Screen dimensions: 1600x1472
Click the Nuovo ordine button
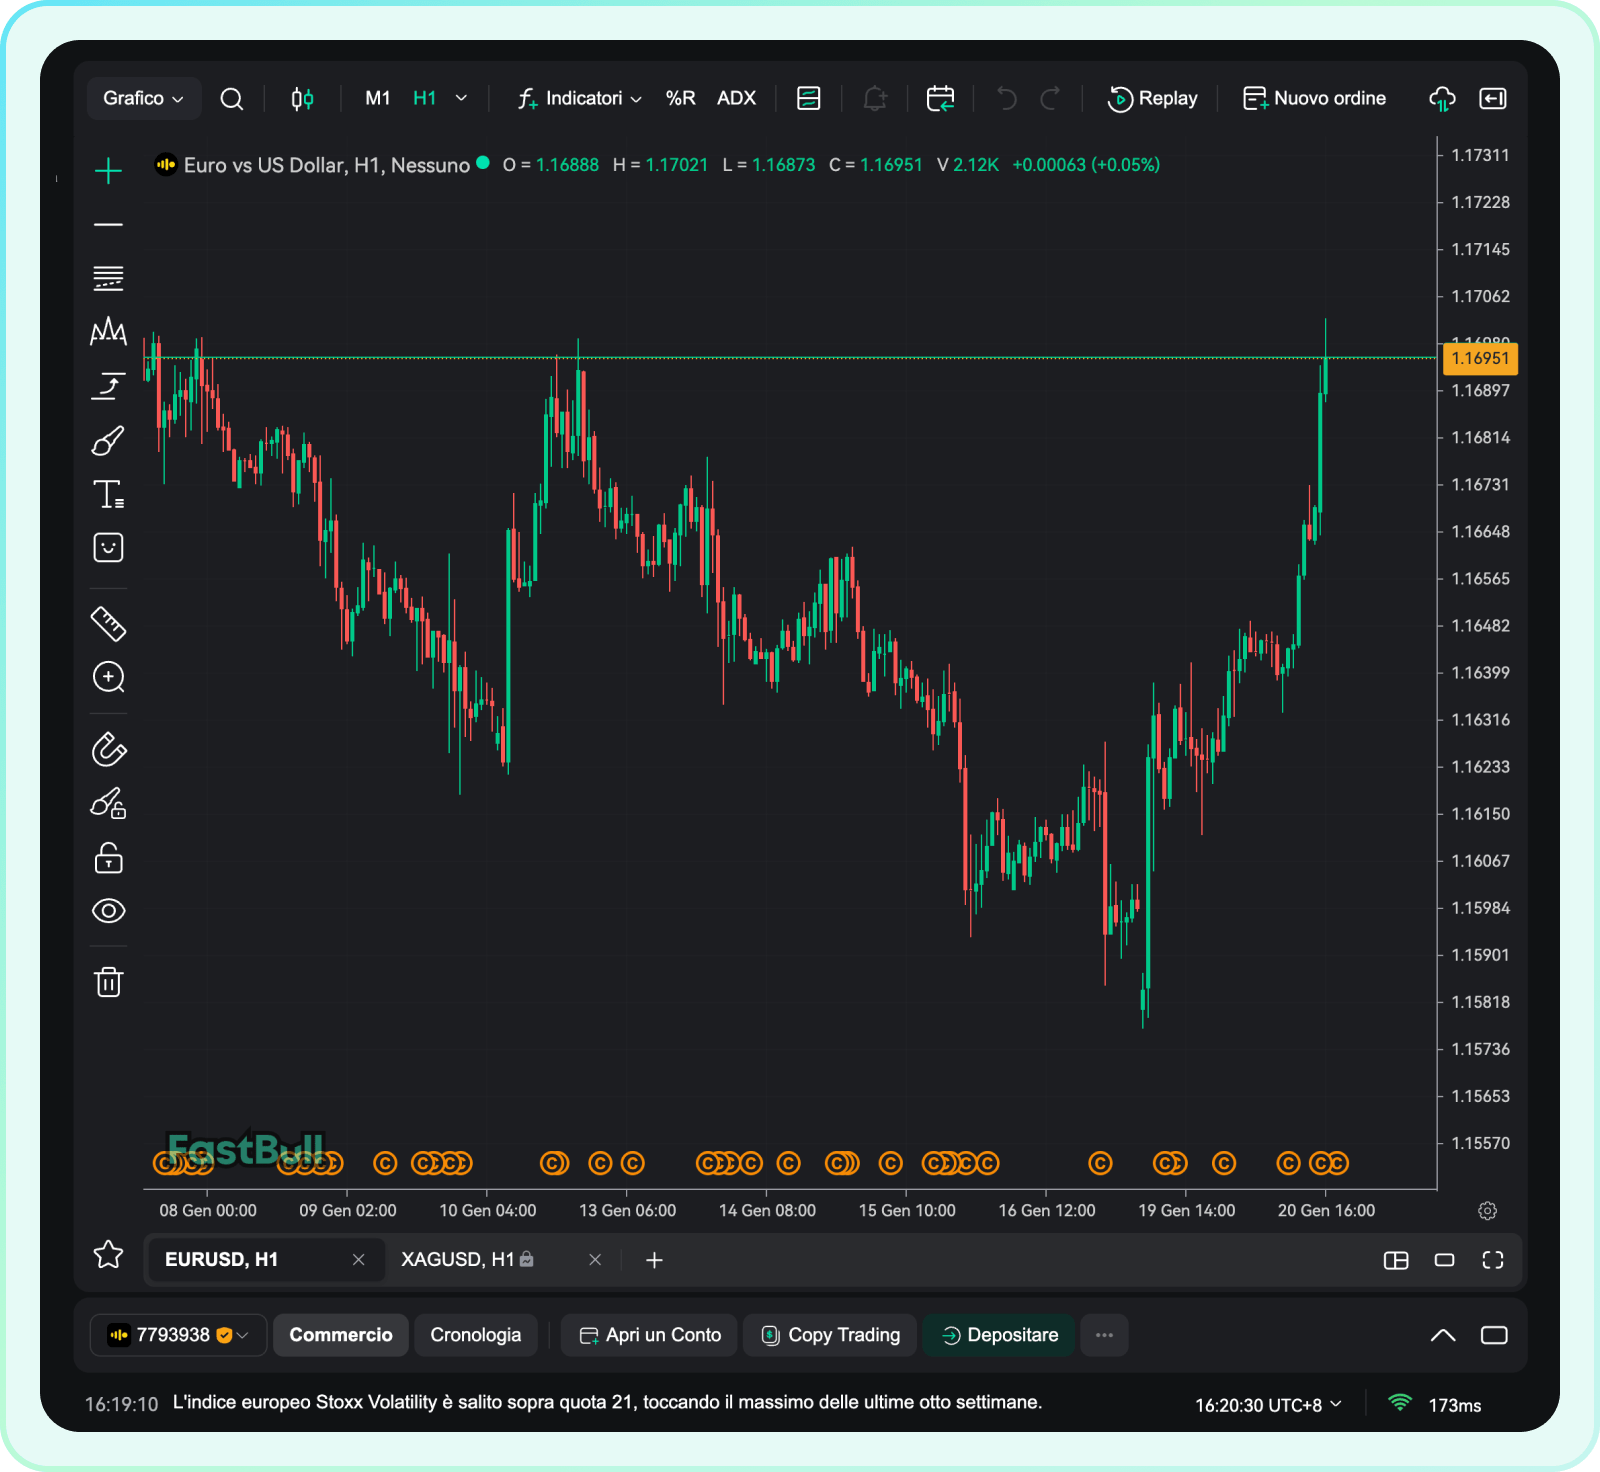pos(1314,98)
